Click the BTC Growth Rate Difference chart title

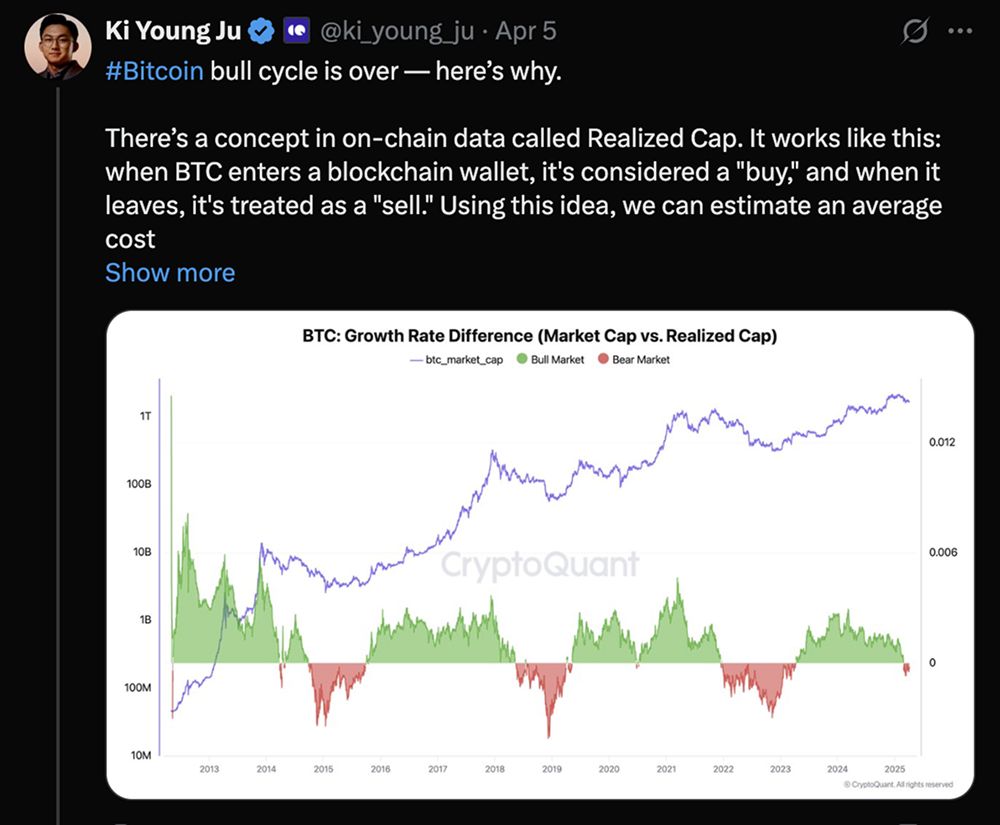(x=539, y=336)
